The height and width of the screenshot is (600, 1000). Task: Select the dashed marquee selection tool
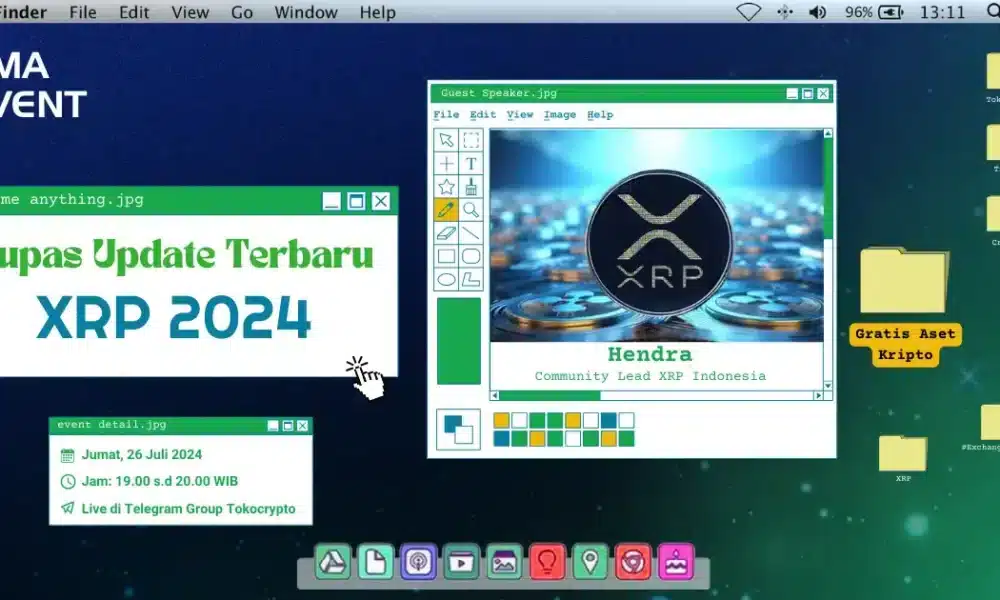(x=471, y=140)
